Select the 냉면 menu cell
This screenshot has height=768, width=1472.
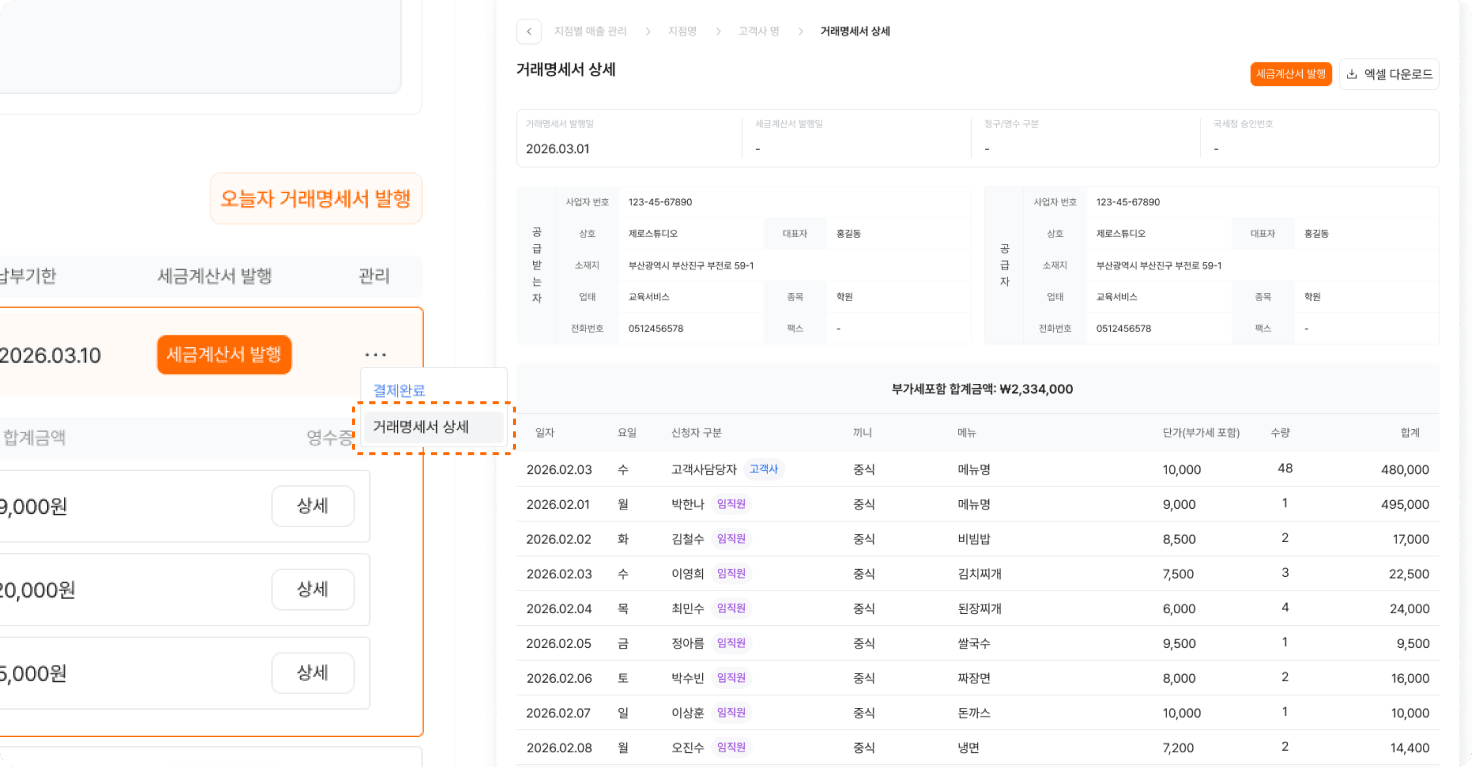pos(969,748)
